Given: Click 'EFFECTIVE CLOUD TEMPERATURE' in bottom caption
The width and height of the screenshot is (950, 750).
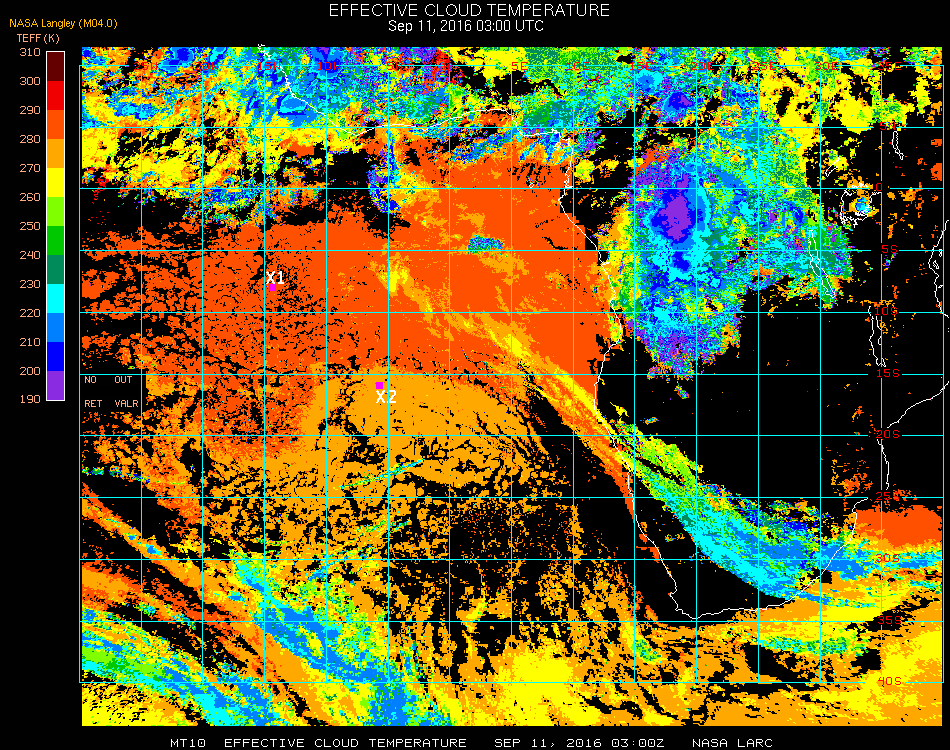Looking at the screenshot, I should [345, 743].
